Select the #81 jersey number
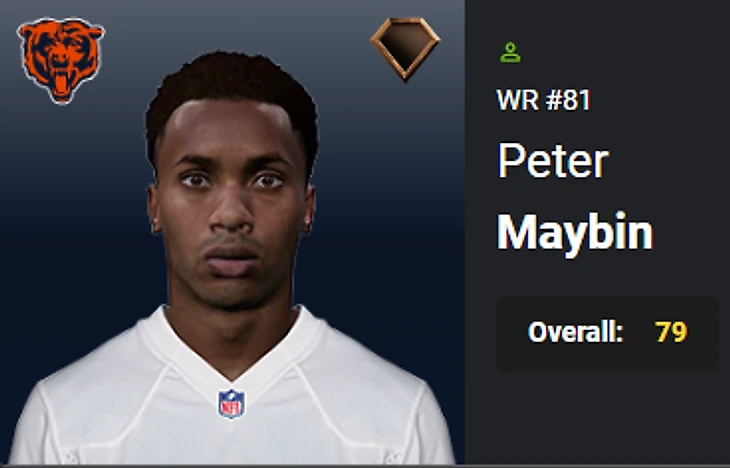Image resolution: width=730 pixels, height=468 pixels. tap(568, 100)
